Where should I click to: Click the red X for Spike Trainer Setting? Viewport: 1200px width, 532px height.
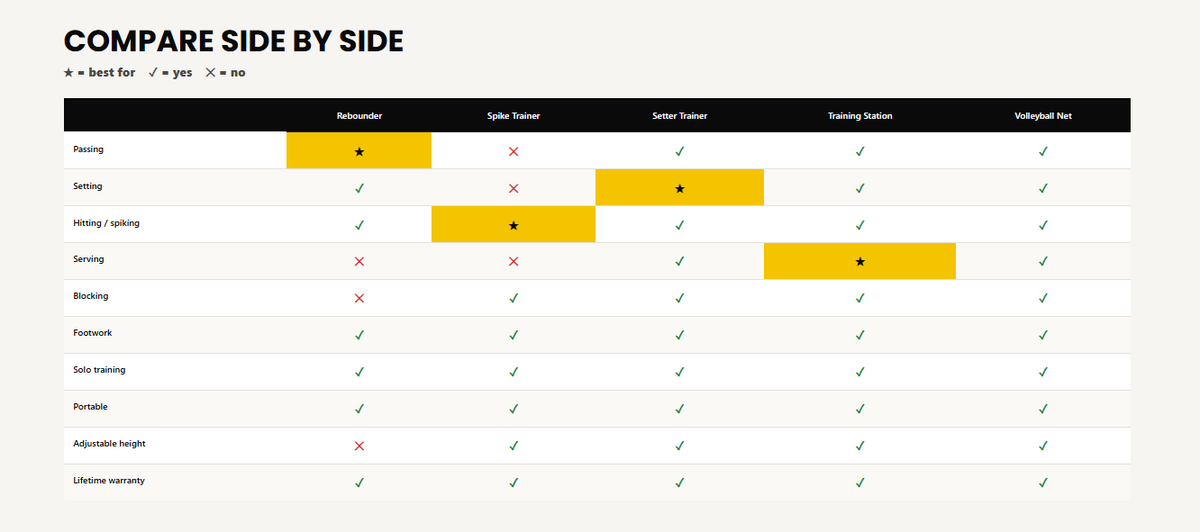point(513,188)
